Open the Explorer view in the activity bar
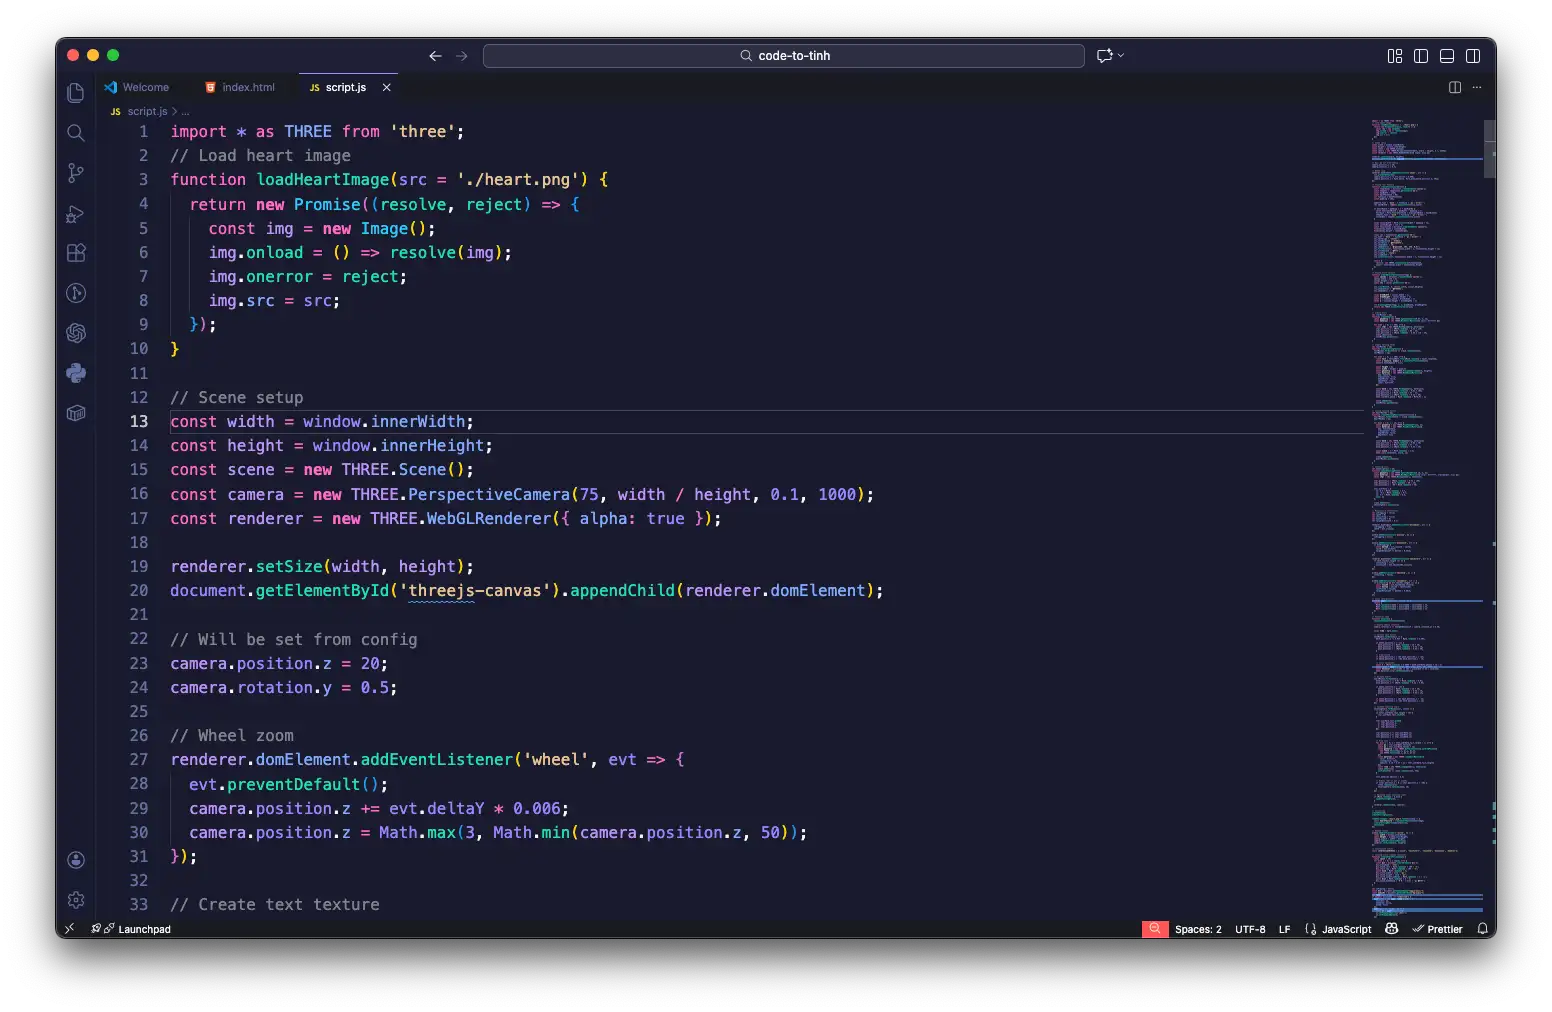 point(76,94)
